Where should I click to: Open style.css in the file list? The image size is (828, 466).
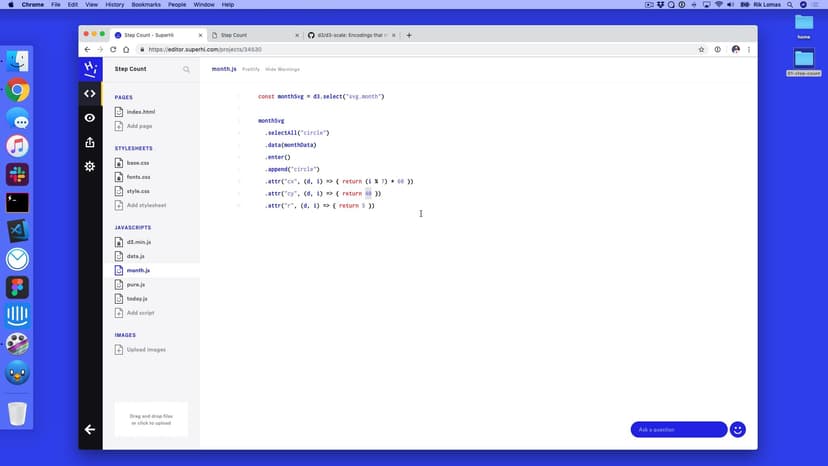pos(138,191)
